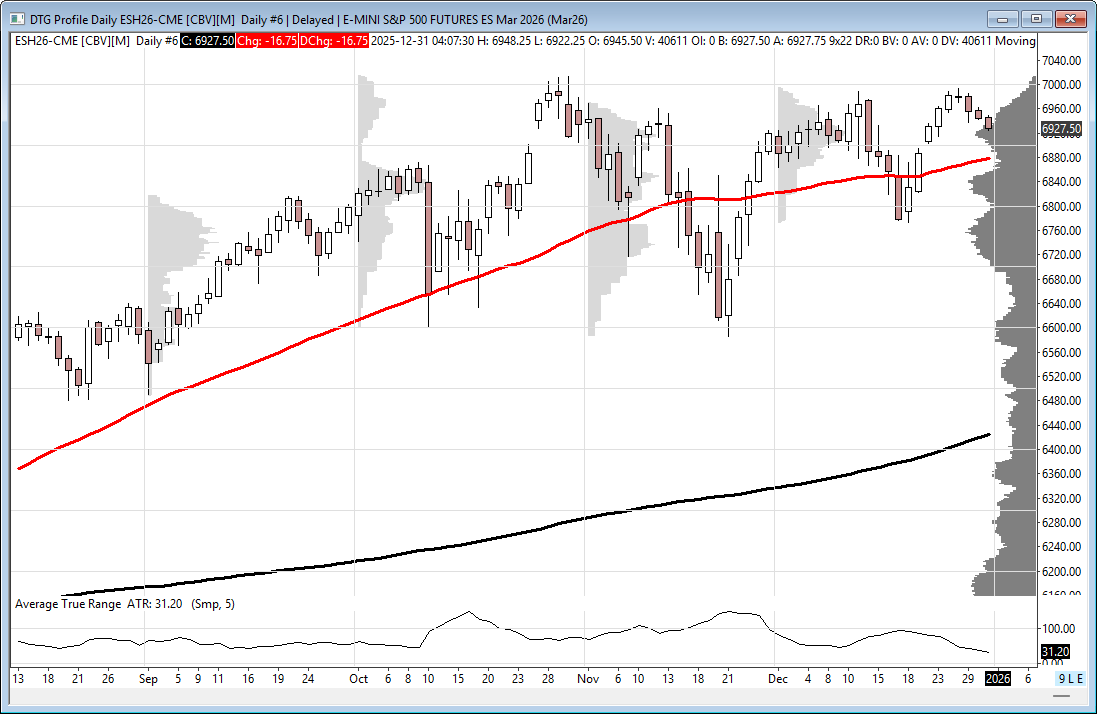Minimize the DTG Profile chart window
This screenshot has height=714, width=1097.
[x=1002, y=18]
